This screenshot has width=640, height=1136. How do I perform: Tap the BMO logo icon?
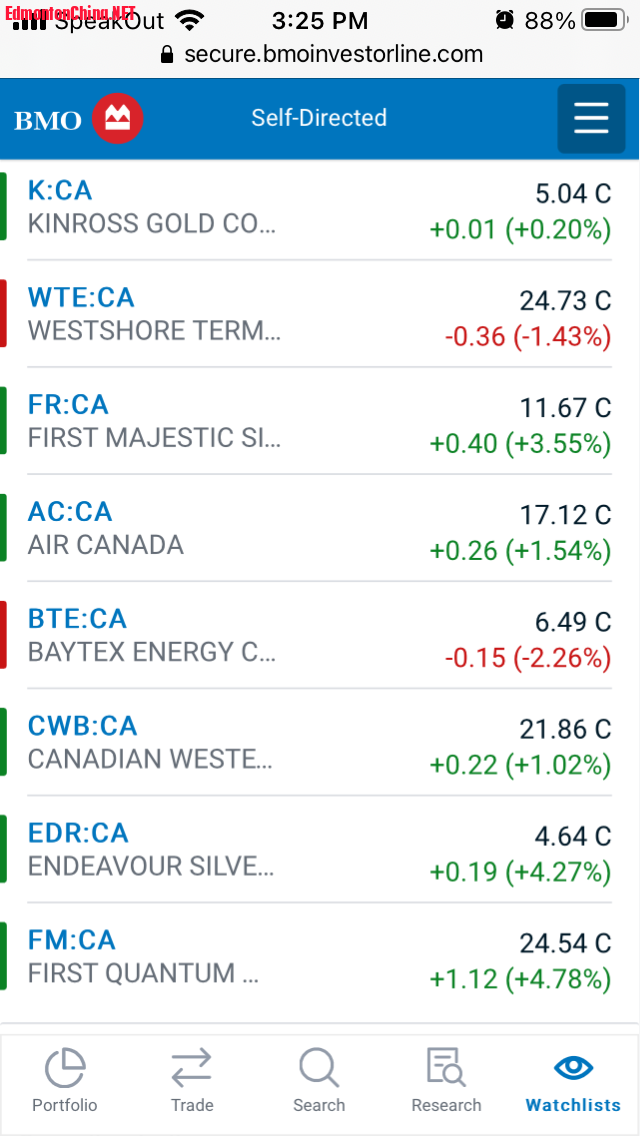point(118,119)
